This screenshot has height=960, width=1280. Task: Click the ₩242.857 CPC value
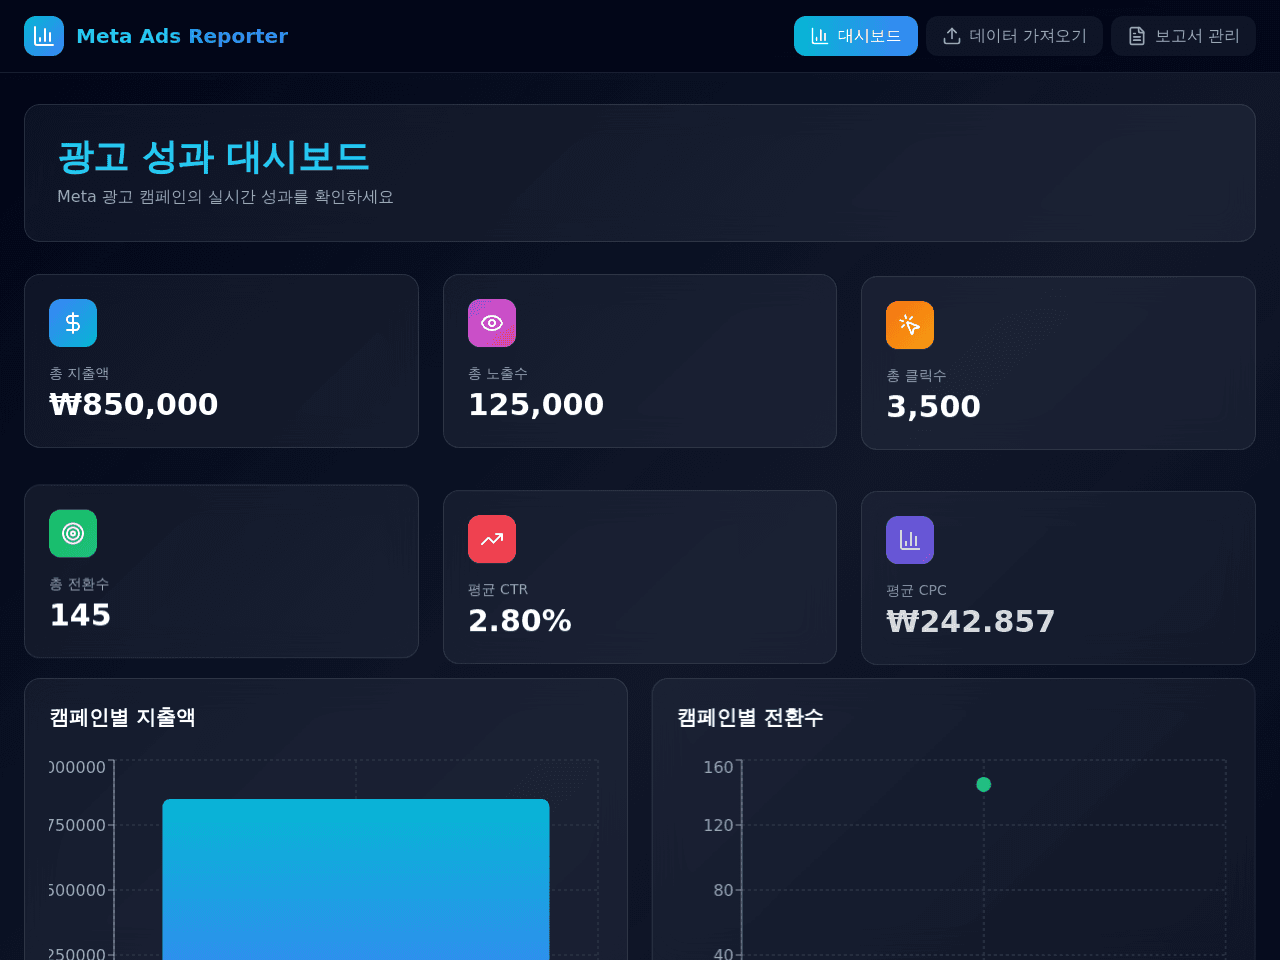coord(971,621)
